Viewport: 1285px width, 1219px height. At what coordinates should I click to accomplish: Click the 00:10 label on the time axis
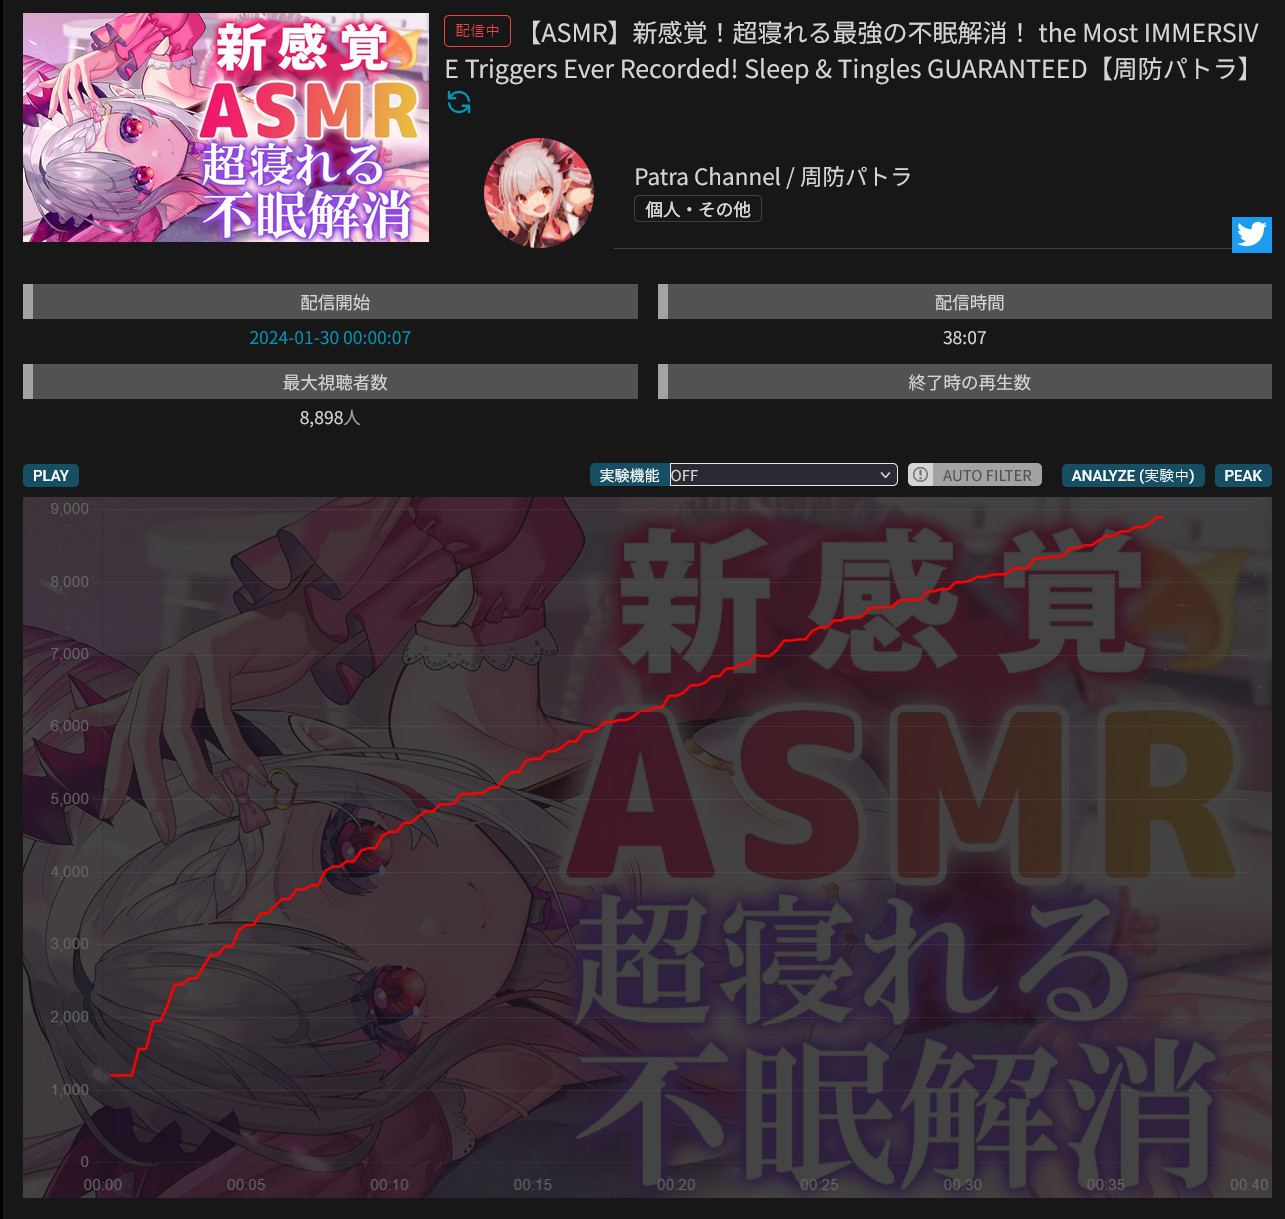click(389, 1185)
